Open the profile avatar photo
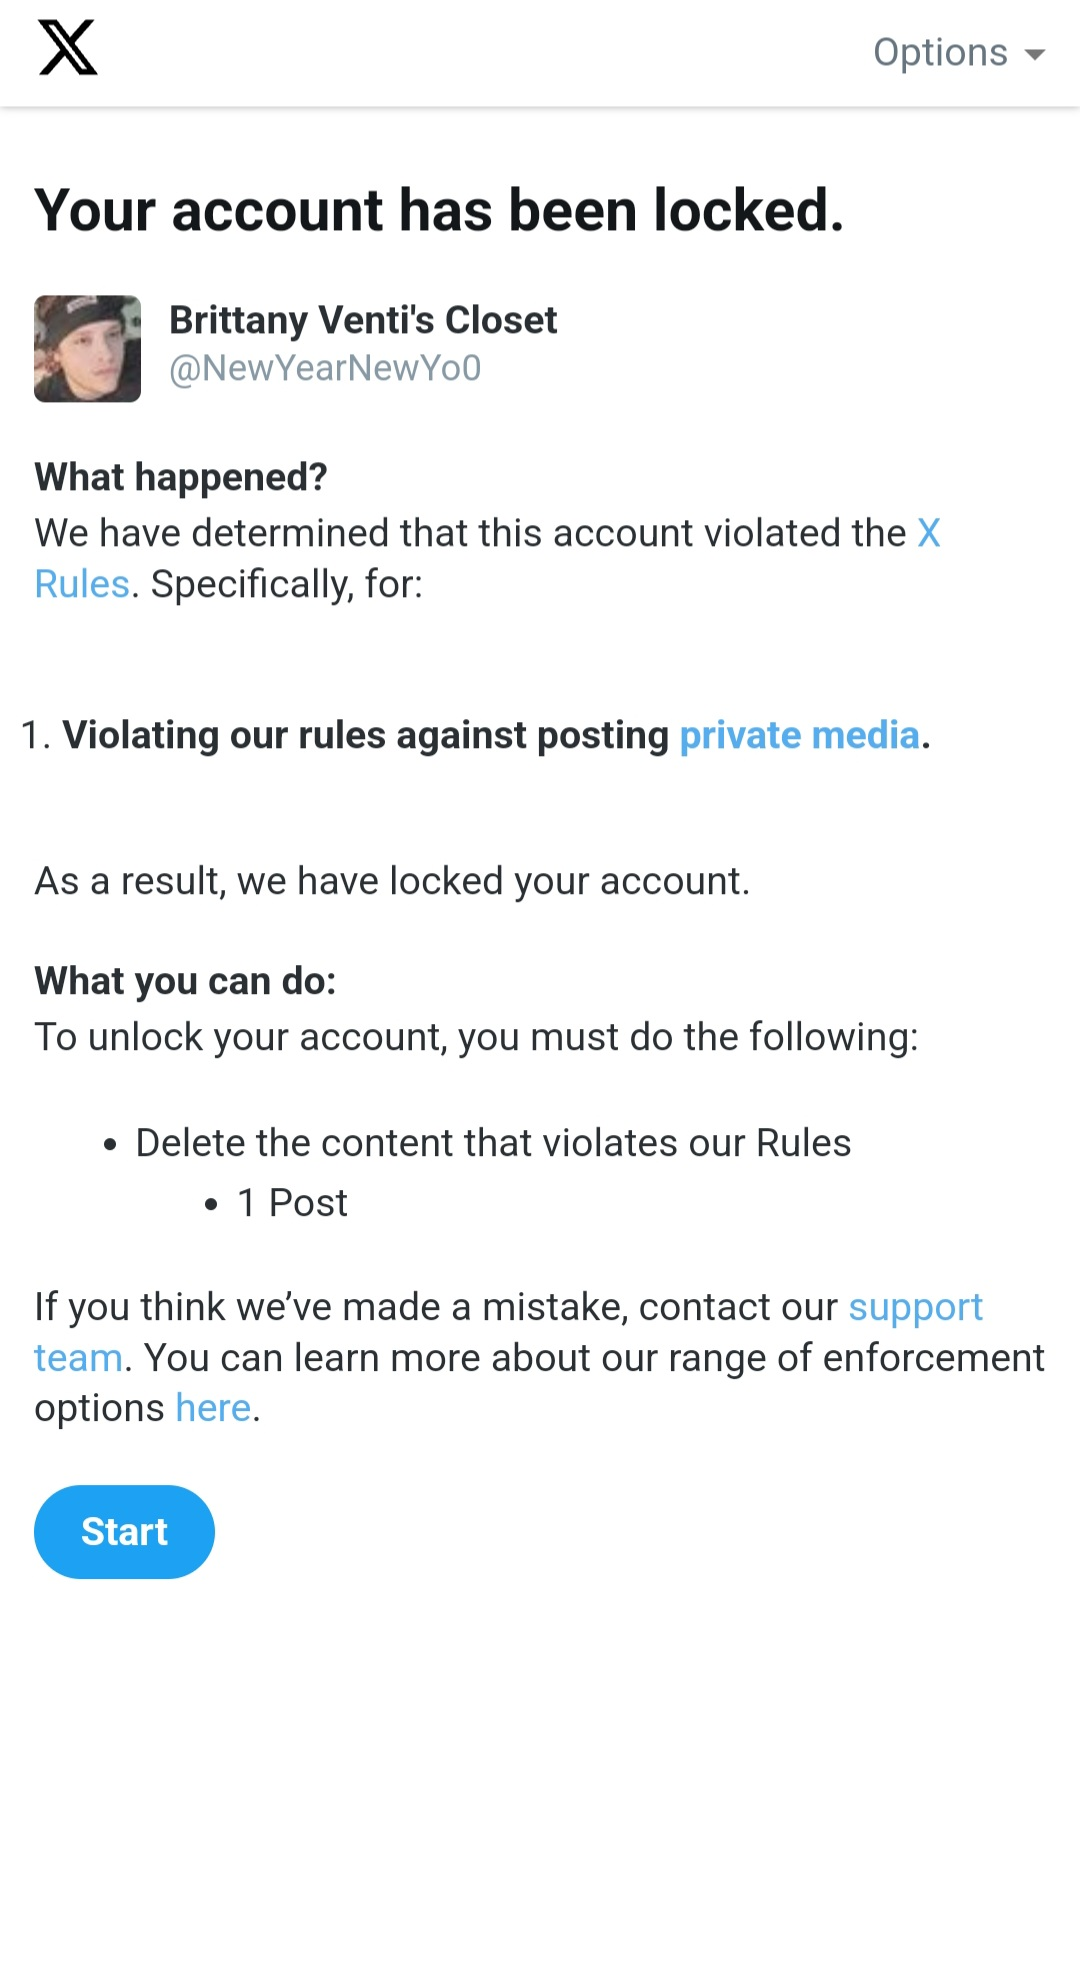The width and height of the screenshot is (1080, 1965). click(87, 349)
